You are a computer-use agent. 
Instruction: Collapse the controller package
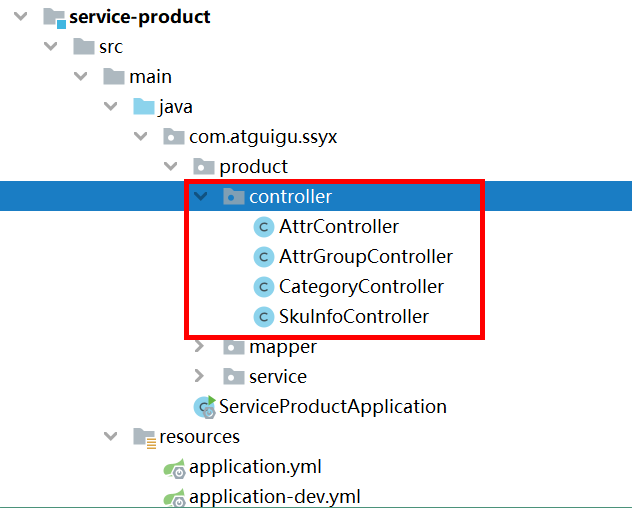point(201,197)
